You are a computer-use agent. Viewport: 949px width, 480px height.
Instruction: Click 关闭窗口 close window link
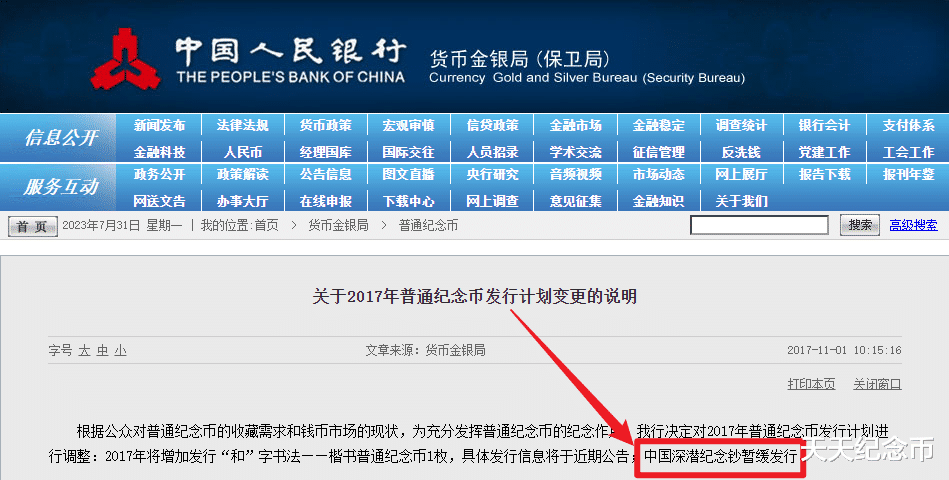(878, 384)
